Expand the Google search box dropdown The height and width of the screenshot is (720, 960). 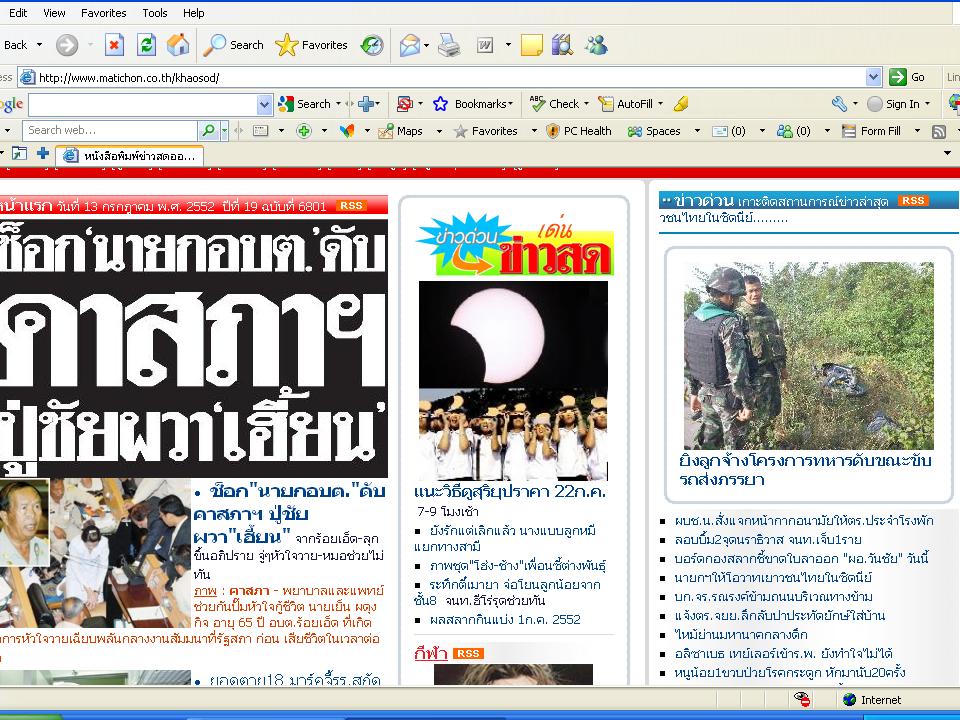(x=264, y=104)
